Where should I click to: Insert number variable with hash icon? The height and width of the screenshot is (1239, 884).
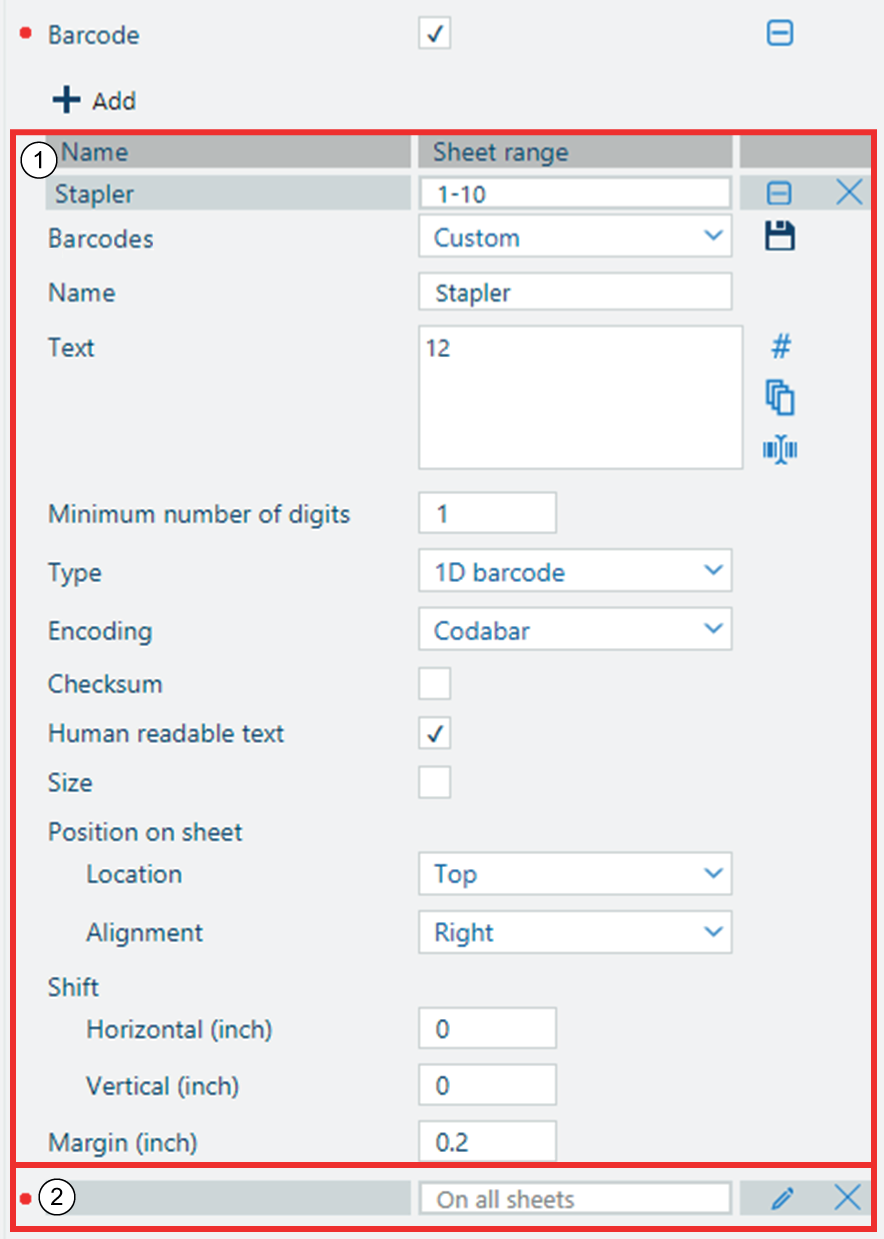pos(781,347)
